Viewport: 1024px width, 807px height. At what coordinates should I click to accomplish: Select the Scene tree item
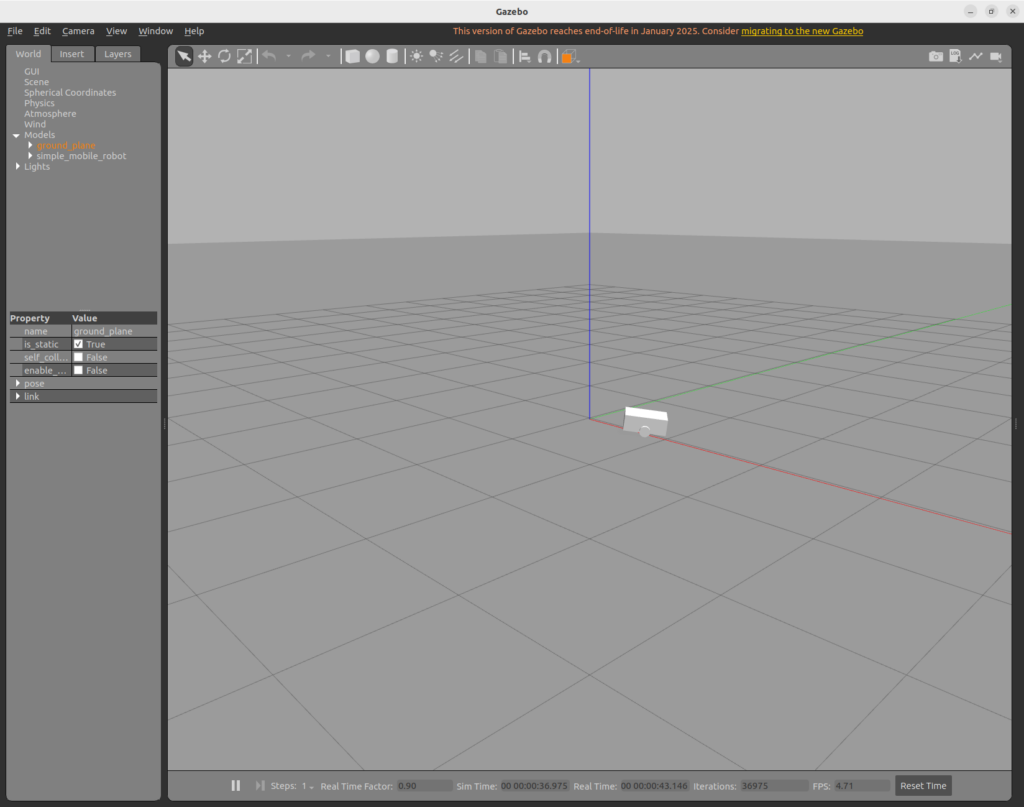tap(37, 82)
